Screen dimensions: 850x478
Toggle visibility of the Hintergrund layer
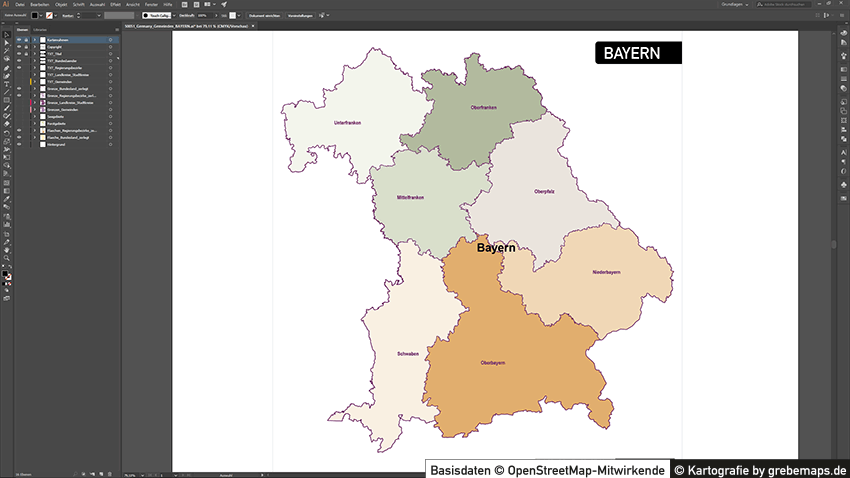coord(19,144)
